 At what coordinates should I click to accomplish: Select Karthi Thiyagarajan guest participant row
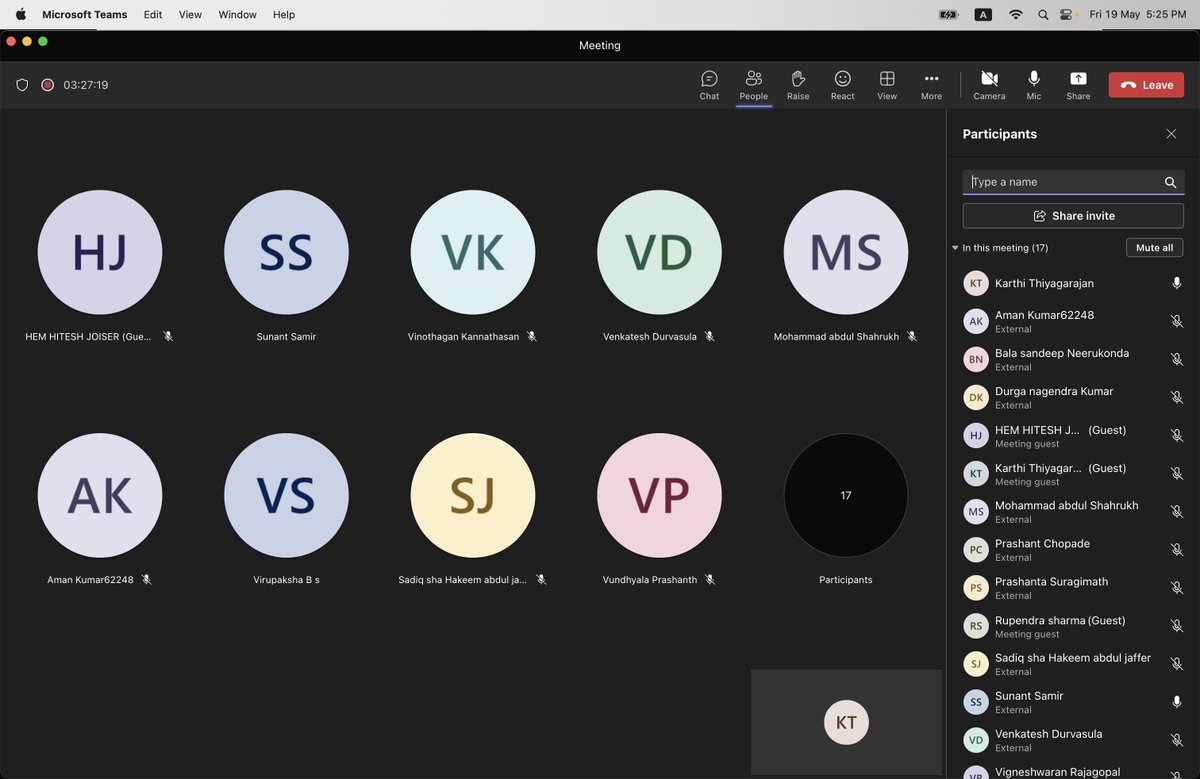1073,474
